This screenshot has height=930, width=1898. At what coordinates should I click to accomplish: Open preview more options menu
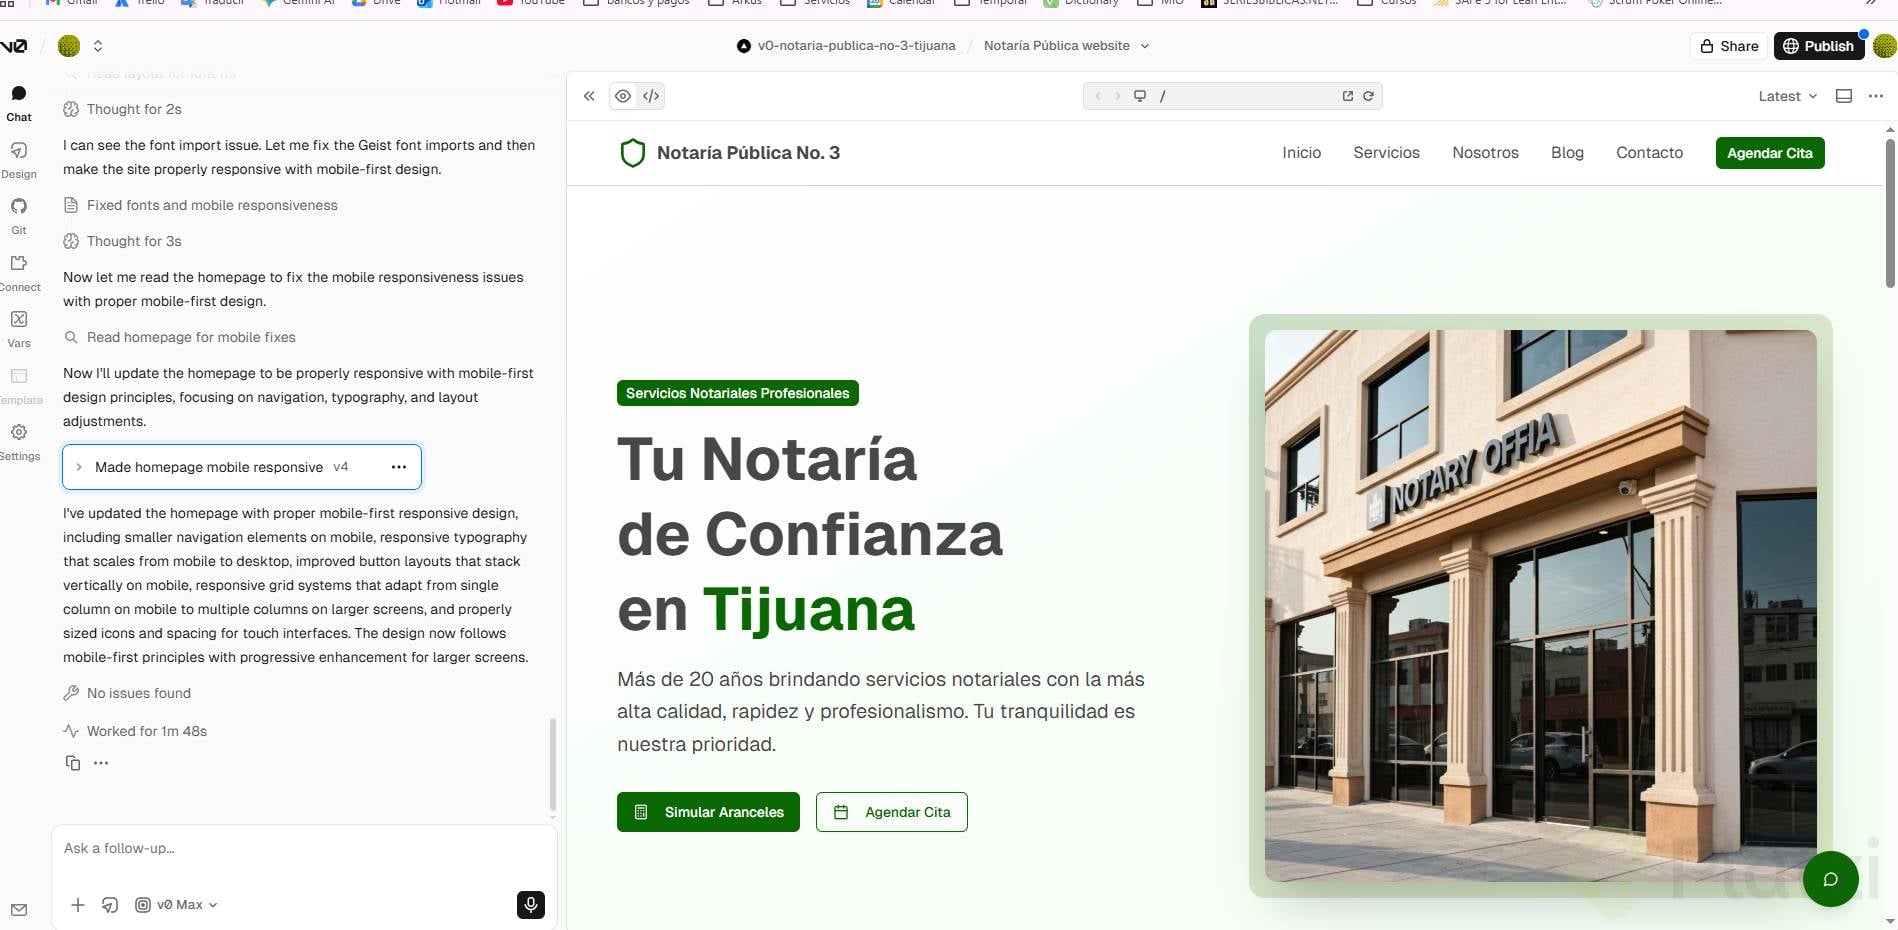coord(1876,96)
